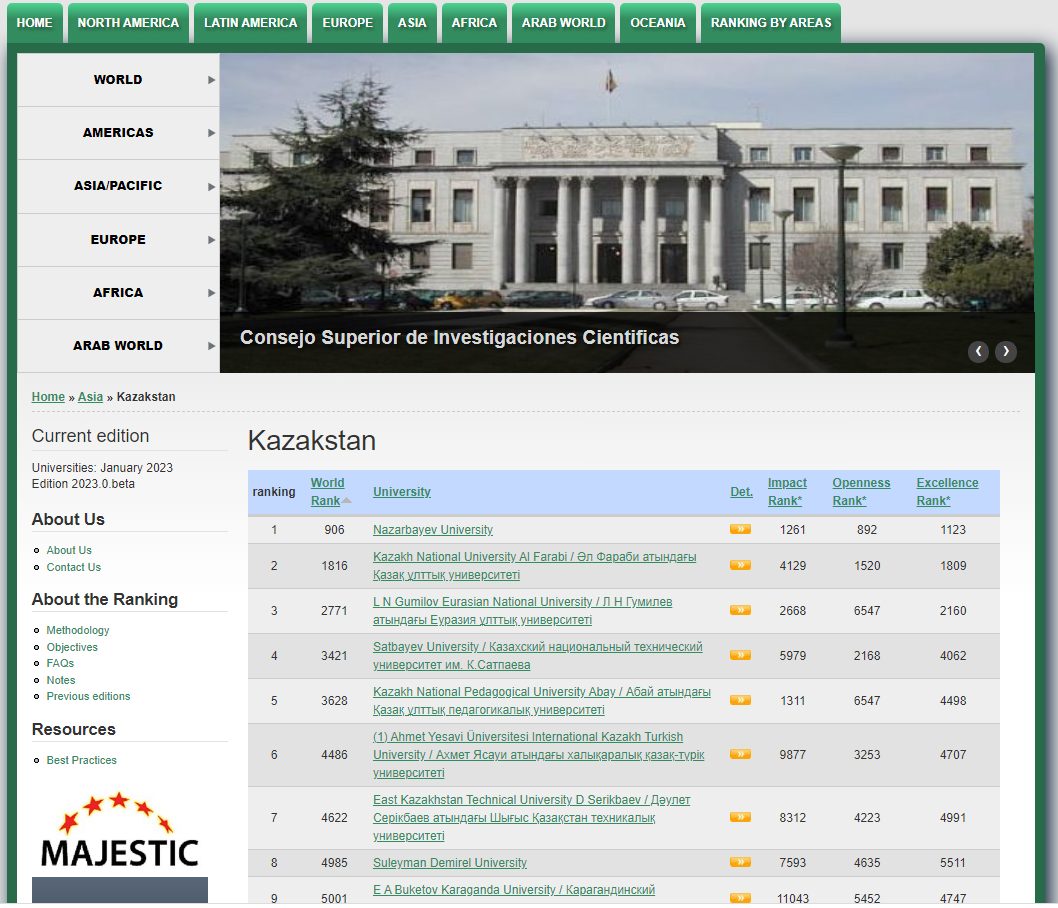1058x908 pixels.
Task: Sort table by Openness Rank column
Action: pyautogui.click(x=861, y=492)
